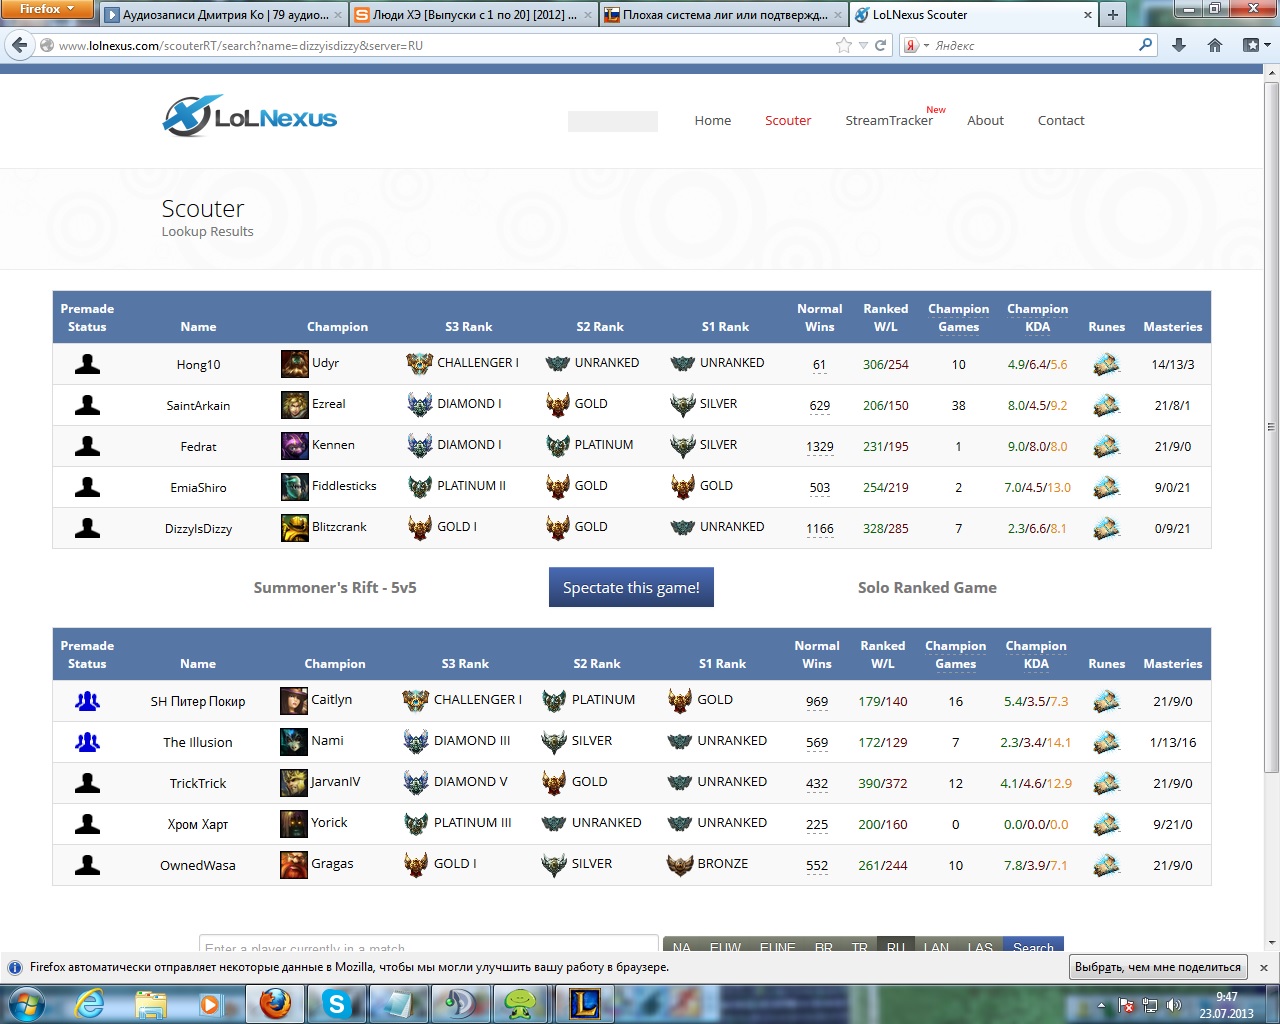This screenshot has height=1024, width=1280.
Task: Open runes icon for Hong10
Action: (x=1106, y=364)
